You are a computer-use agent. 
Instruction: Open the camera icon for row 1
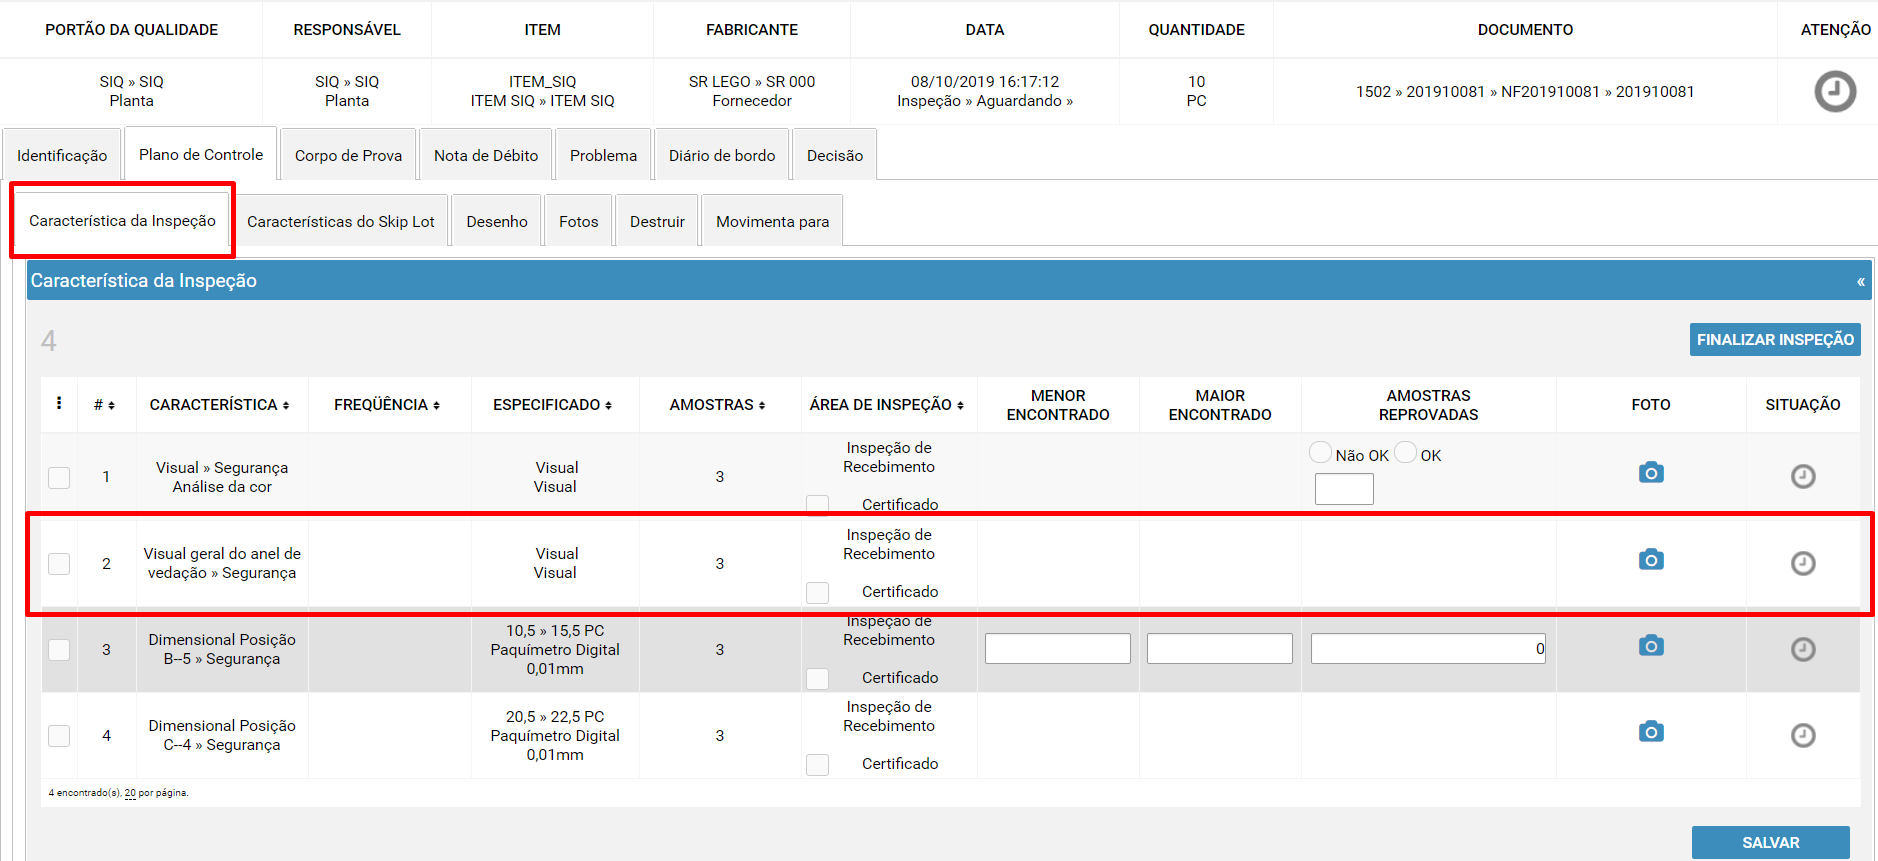coord(1651,472)
